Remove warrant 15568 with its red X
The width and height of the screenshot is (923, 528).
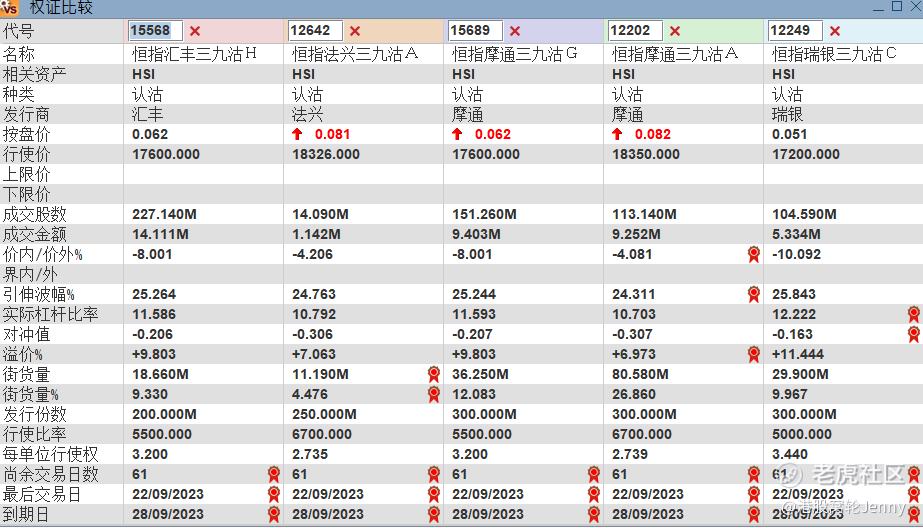pos(195,31)
